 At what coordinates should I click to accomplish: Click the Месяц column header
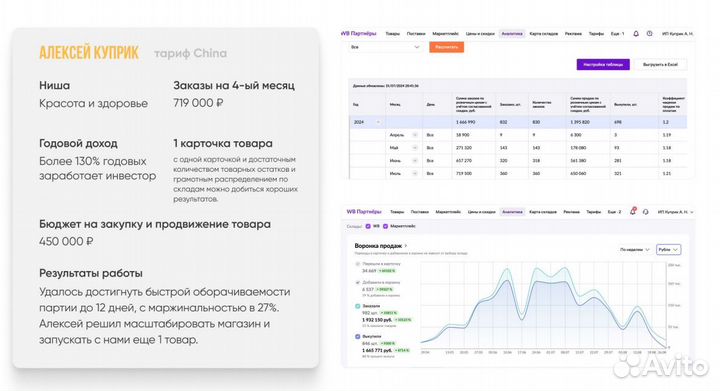(x=395, y=105)
